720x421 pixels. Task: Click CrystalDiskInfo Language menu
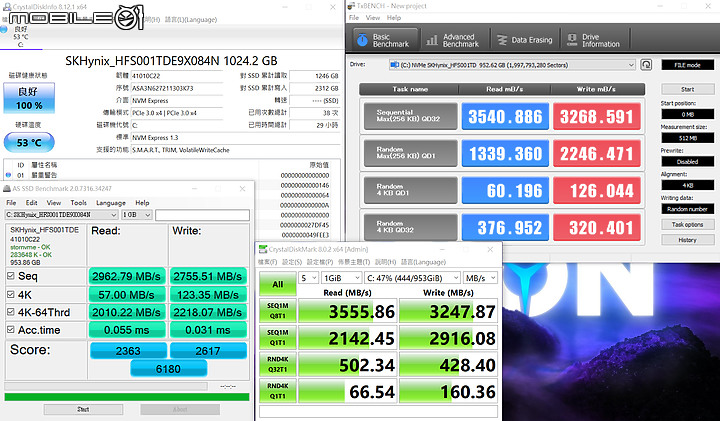[x=191, y=20]
